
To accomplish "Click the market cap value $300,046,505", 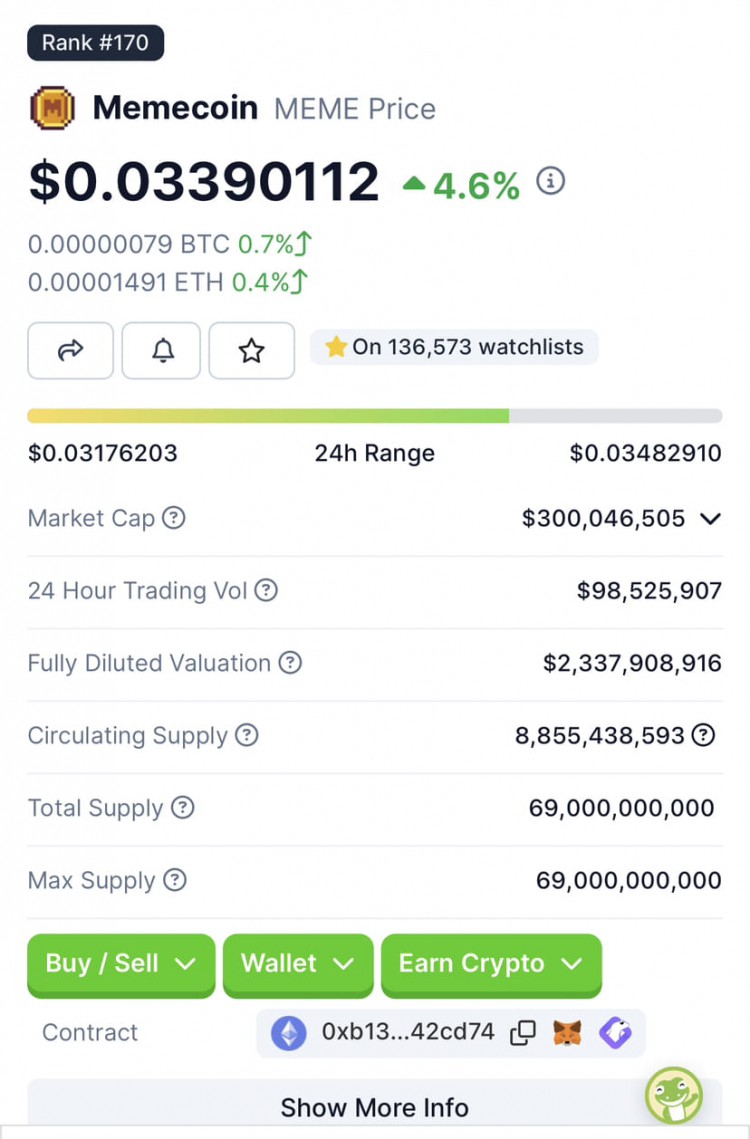I will [603, 519].
